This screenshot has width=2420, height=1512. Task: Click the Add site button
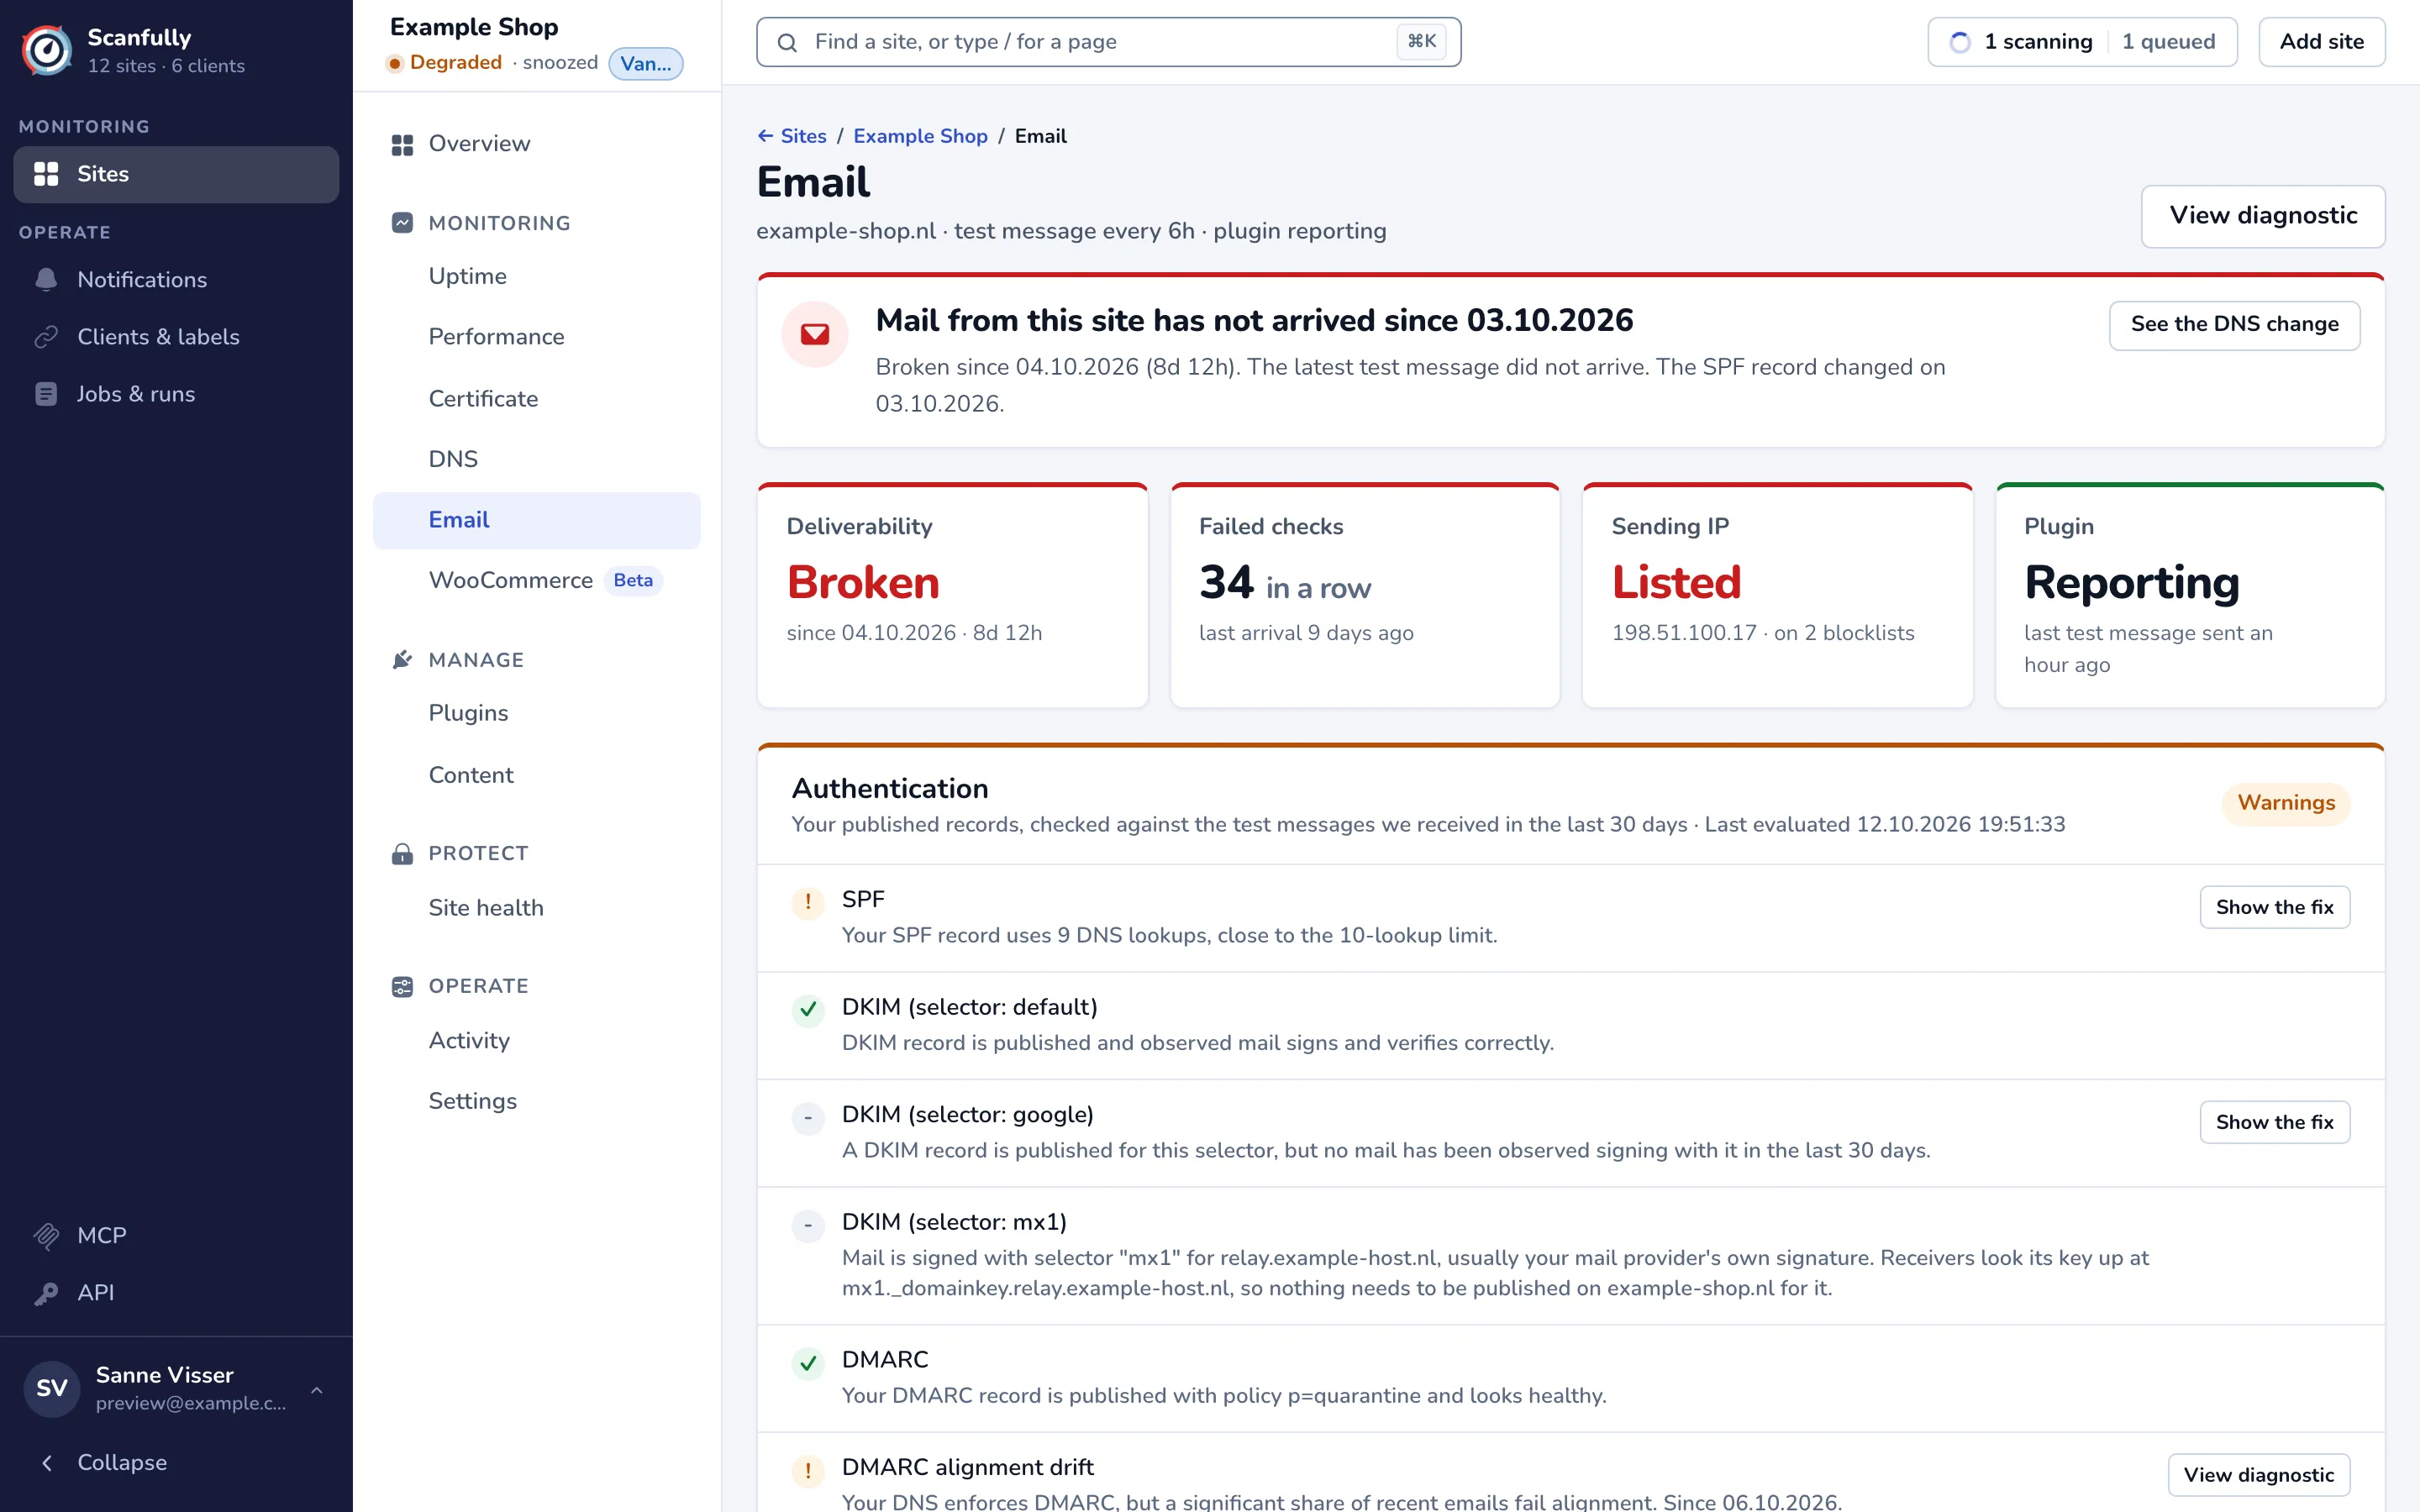(2321, 42)
